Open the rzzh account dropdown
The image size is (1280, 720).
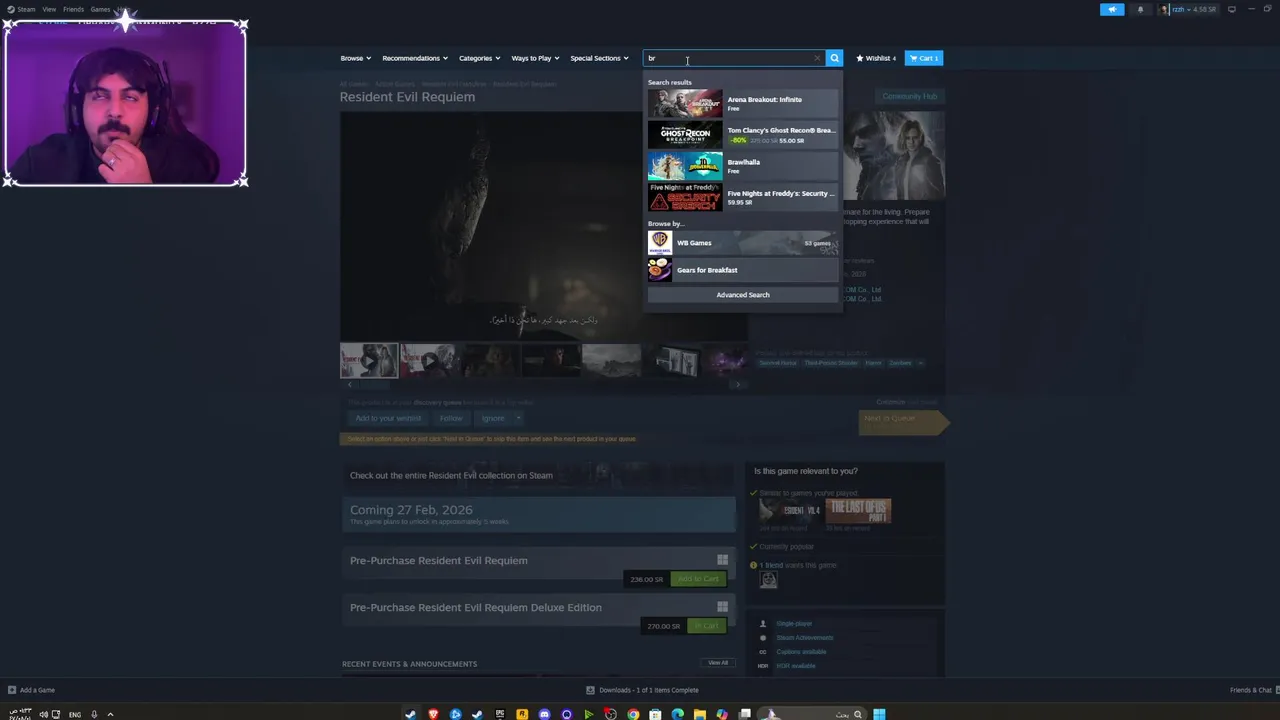point(1189,9)
